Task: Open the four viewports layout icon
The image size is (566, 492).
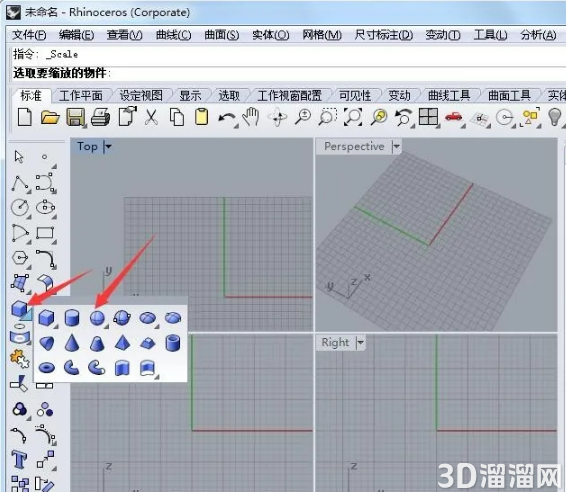Action: 428,117
